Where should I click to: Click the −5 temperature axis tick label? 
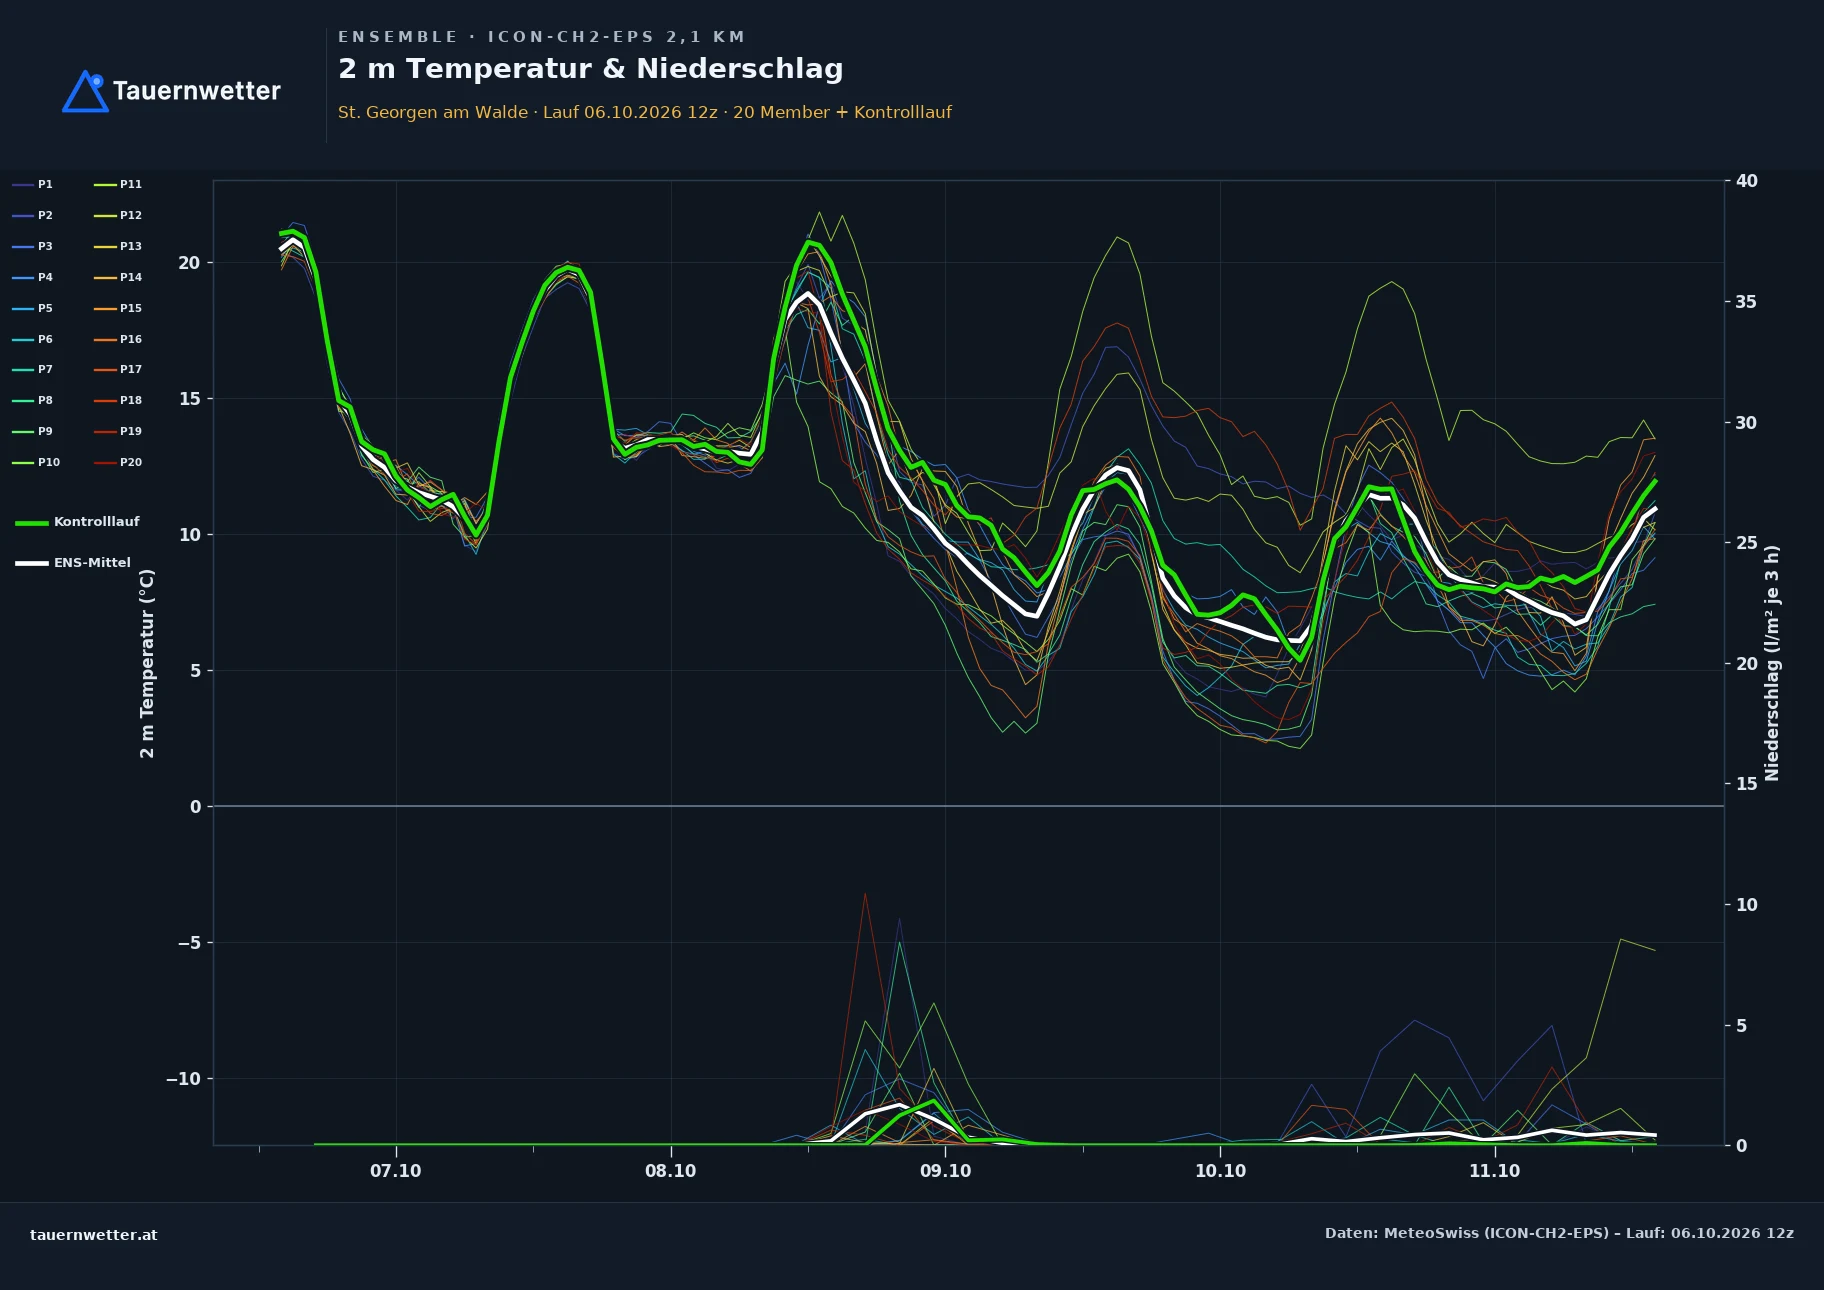click(189, 943)
